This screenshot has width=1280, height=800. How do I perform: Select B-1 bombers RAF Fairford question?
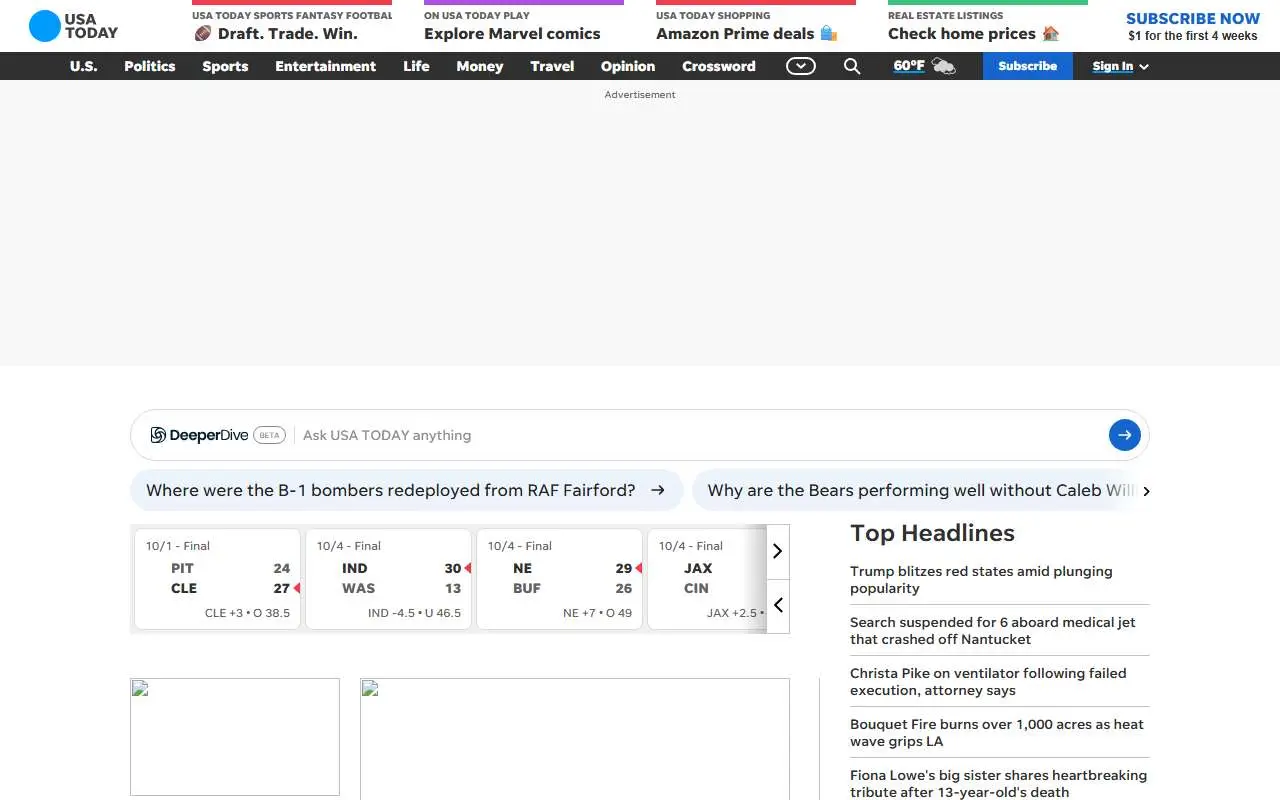[406, 490]
